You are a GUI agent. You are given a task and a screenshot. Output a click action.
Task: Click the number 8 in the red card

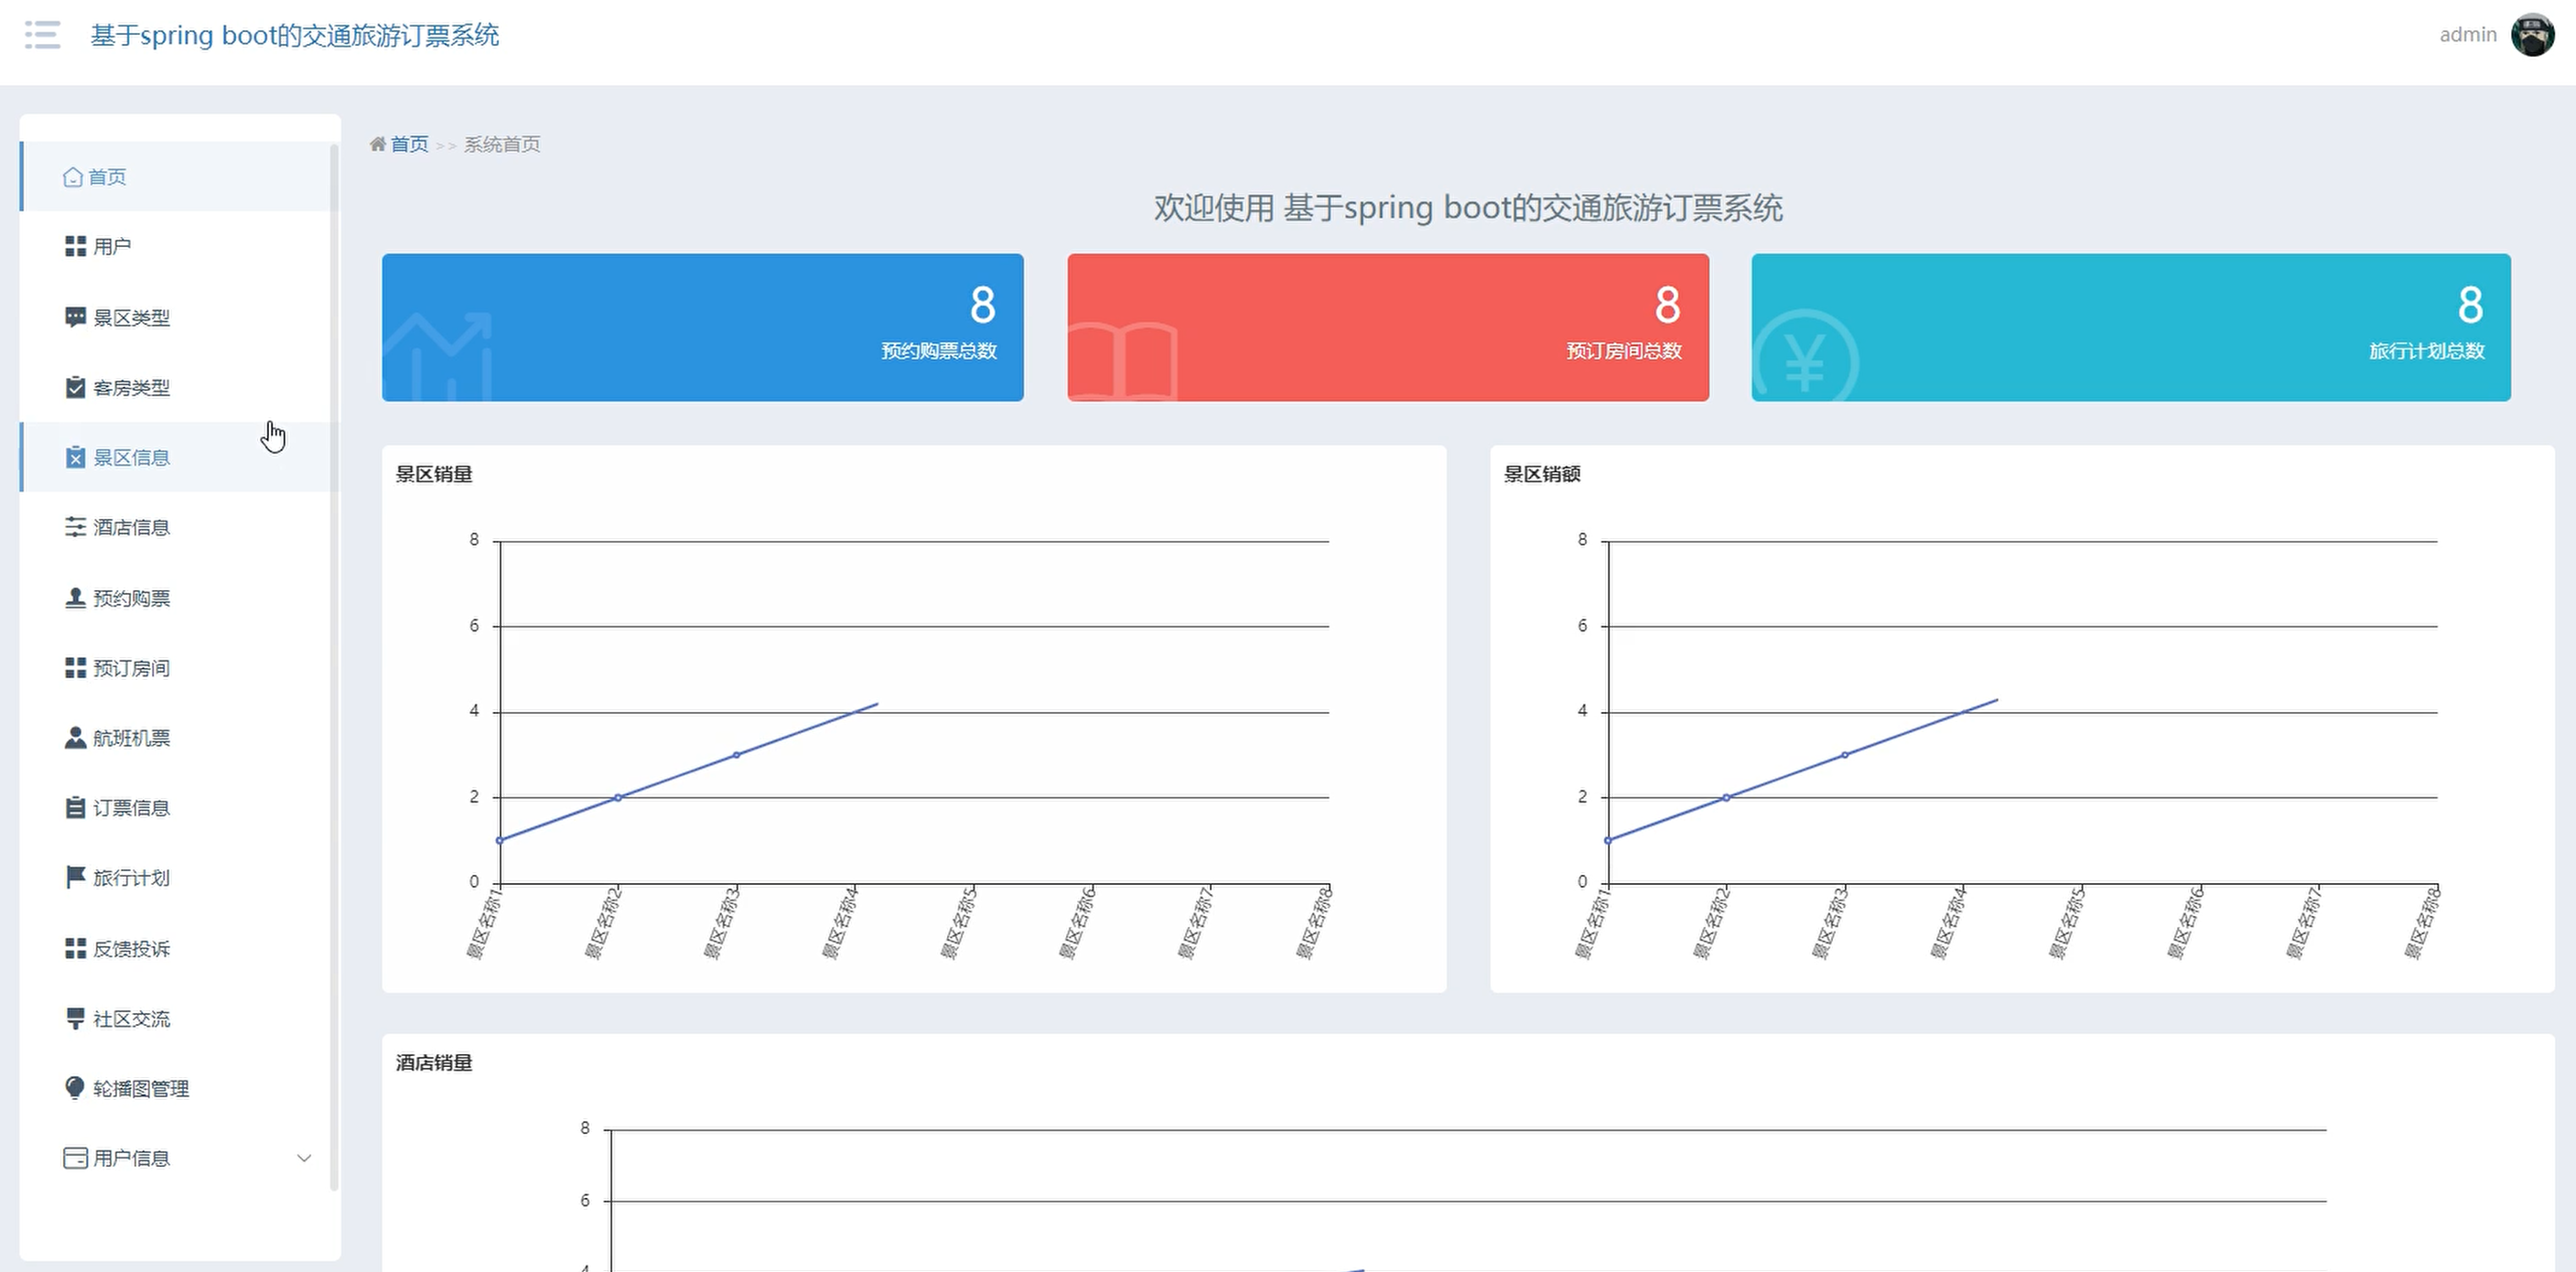1668,305
